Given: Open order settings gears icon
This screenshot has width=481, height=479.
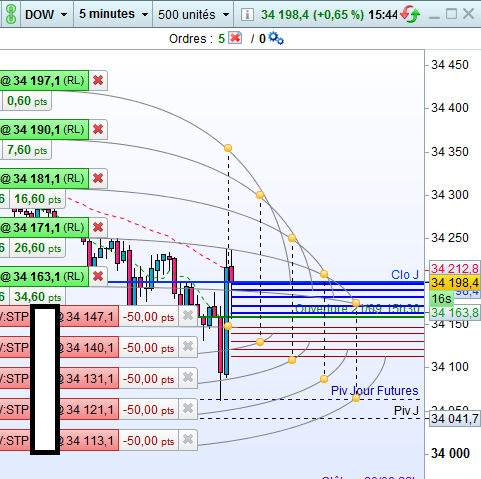Looking at the screenshot, I should (x=276, y=38).
